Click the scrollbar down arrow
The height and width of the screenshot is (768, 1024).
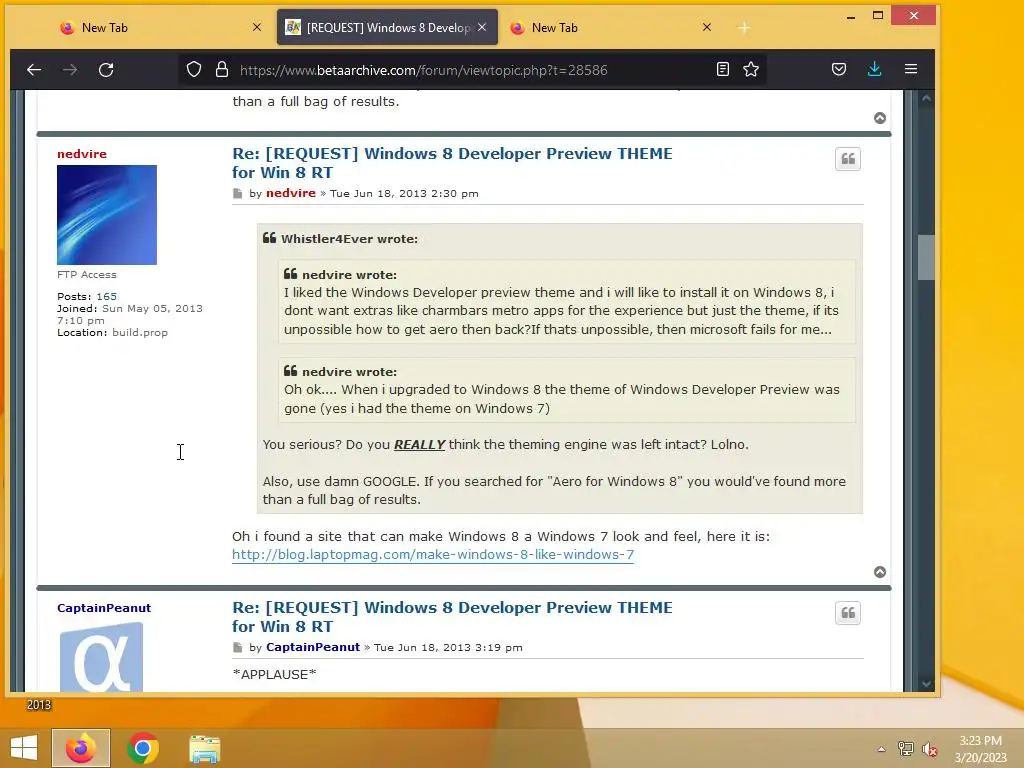coord(926,684)
